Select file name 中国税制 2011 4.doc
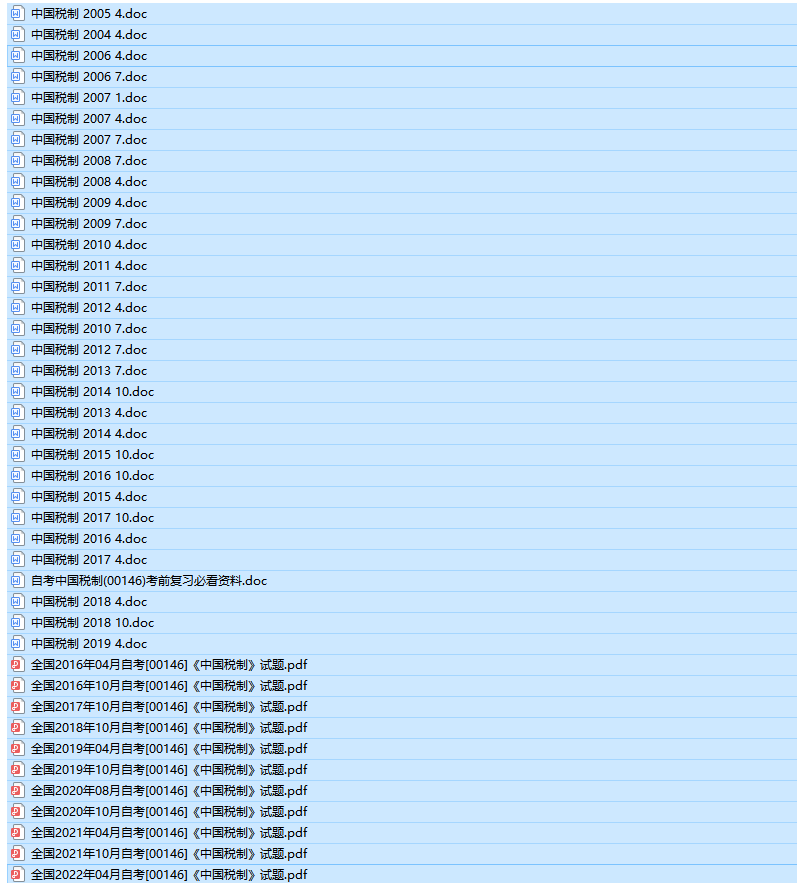The image size is (797, 883). 89,266
